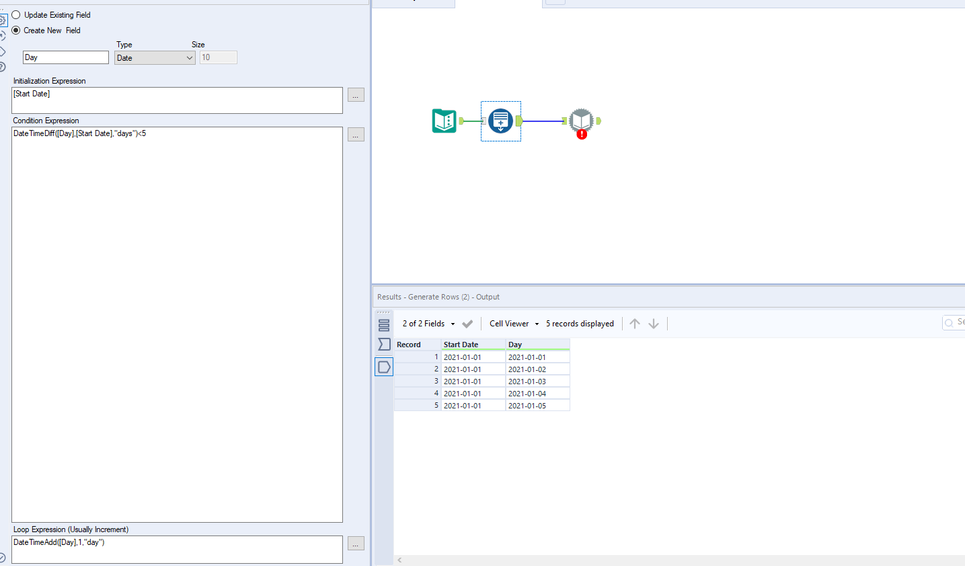Open expression editor for Loop Expression

[x=356, y=544]
